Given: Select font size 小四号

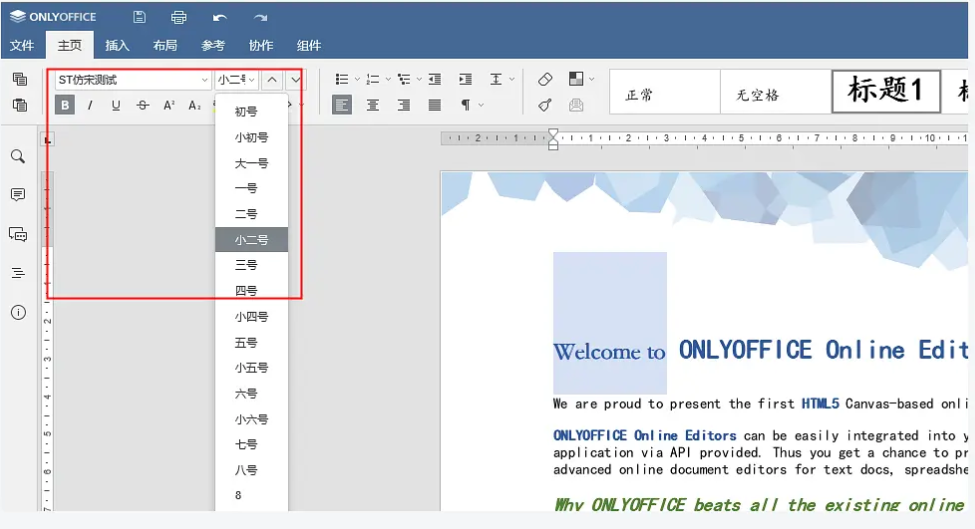Looking at the screenshot, I should (x=251, y=317).
